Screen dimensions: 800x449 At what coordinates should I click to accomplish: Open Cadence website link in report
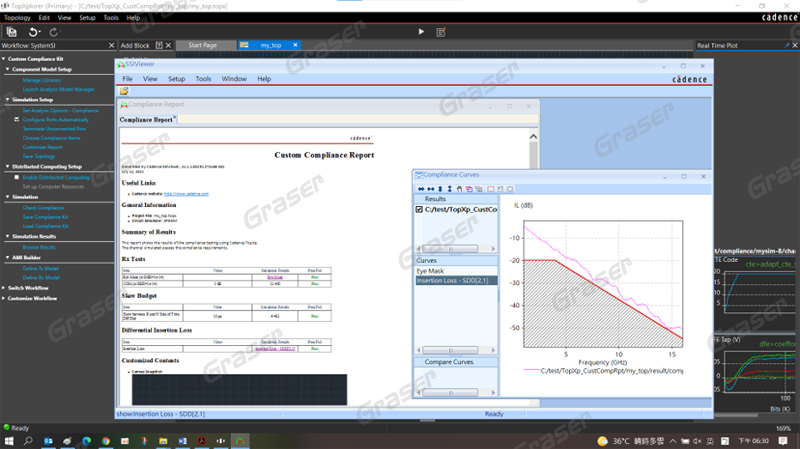tap(186, 194)
